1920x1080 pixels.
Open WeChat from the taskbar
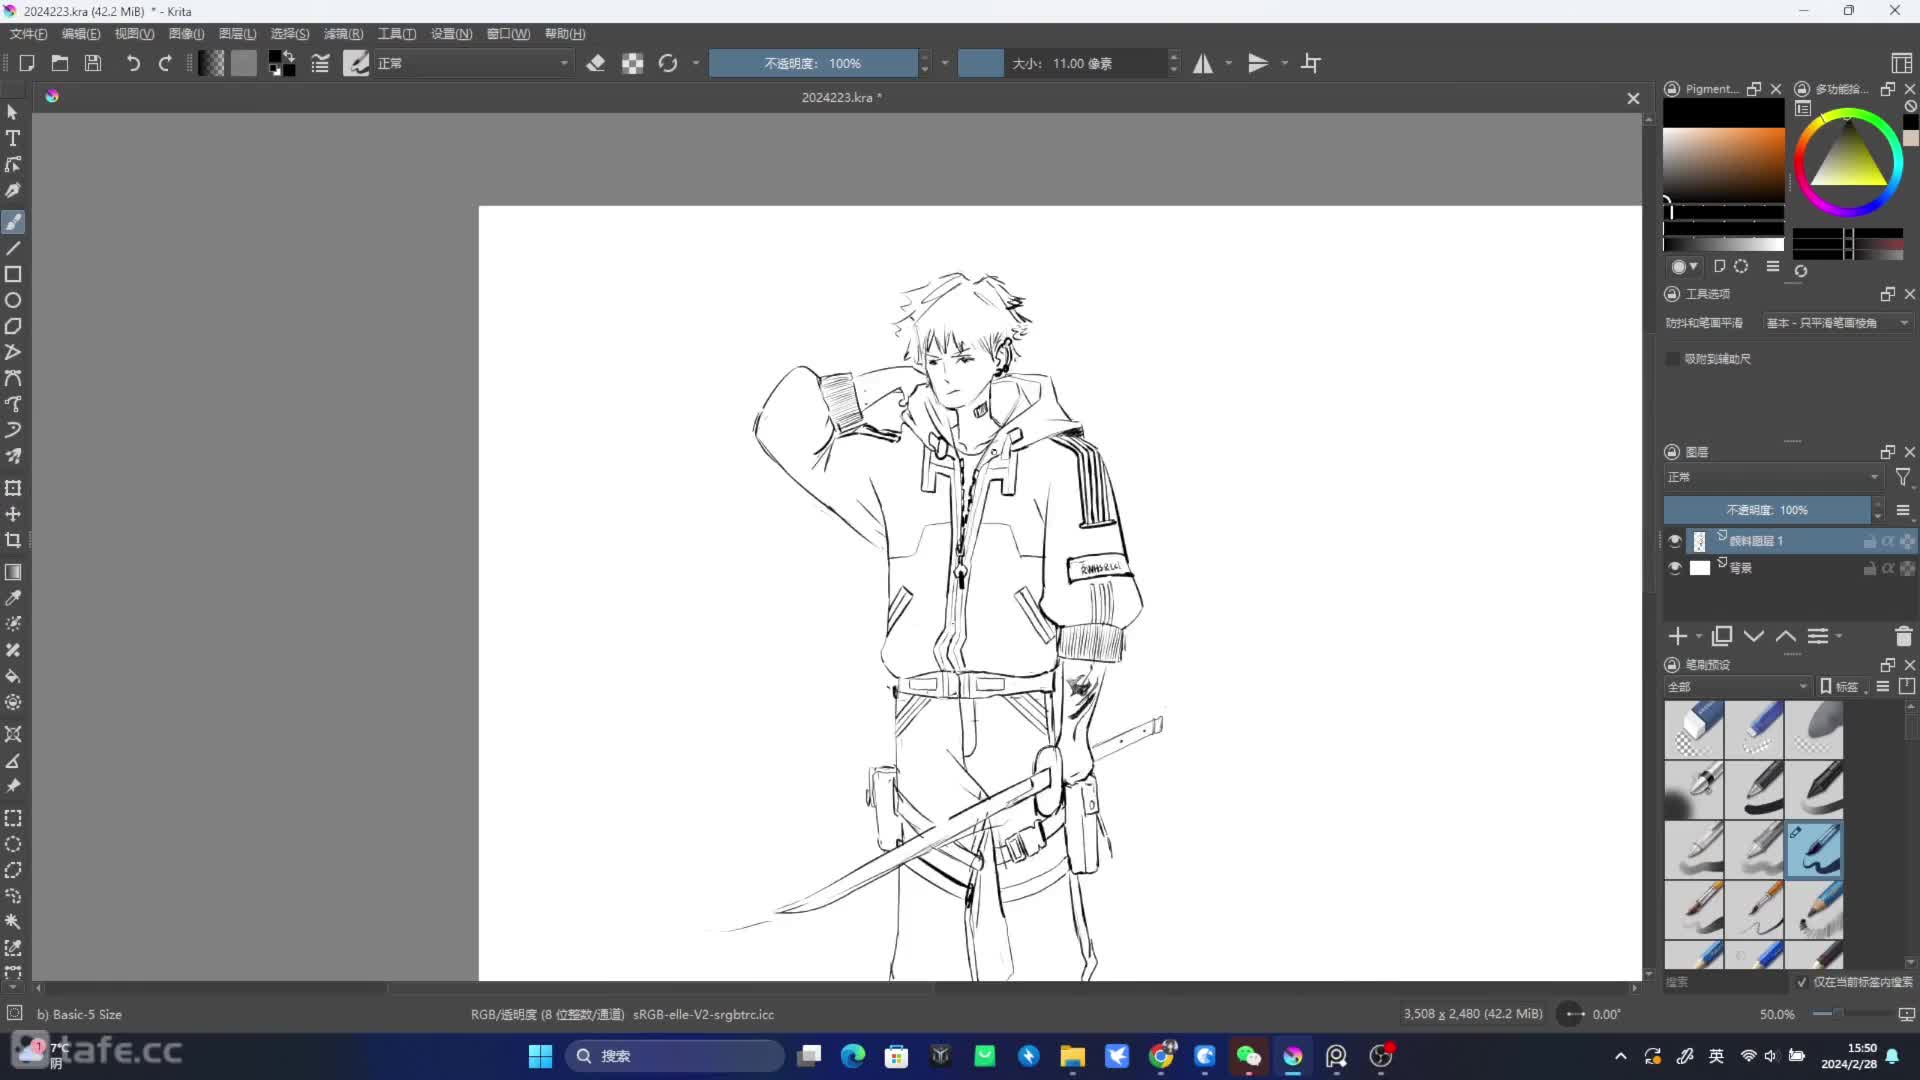click(1249, 1056)
